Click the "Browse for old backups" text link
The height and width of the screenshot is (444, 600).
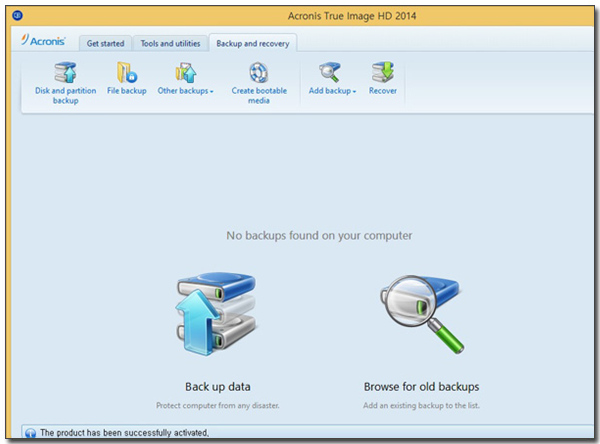pos(421,386)
